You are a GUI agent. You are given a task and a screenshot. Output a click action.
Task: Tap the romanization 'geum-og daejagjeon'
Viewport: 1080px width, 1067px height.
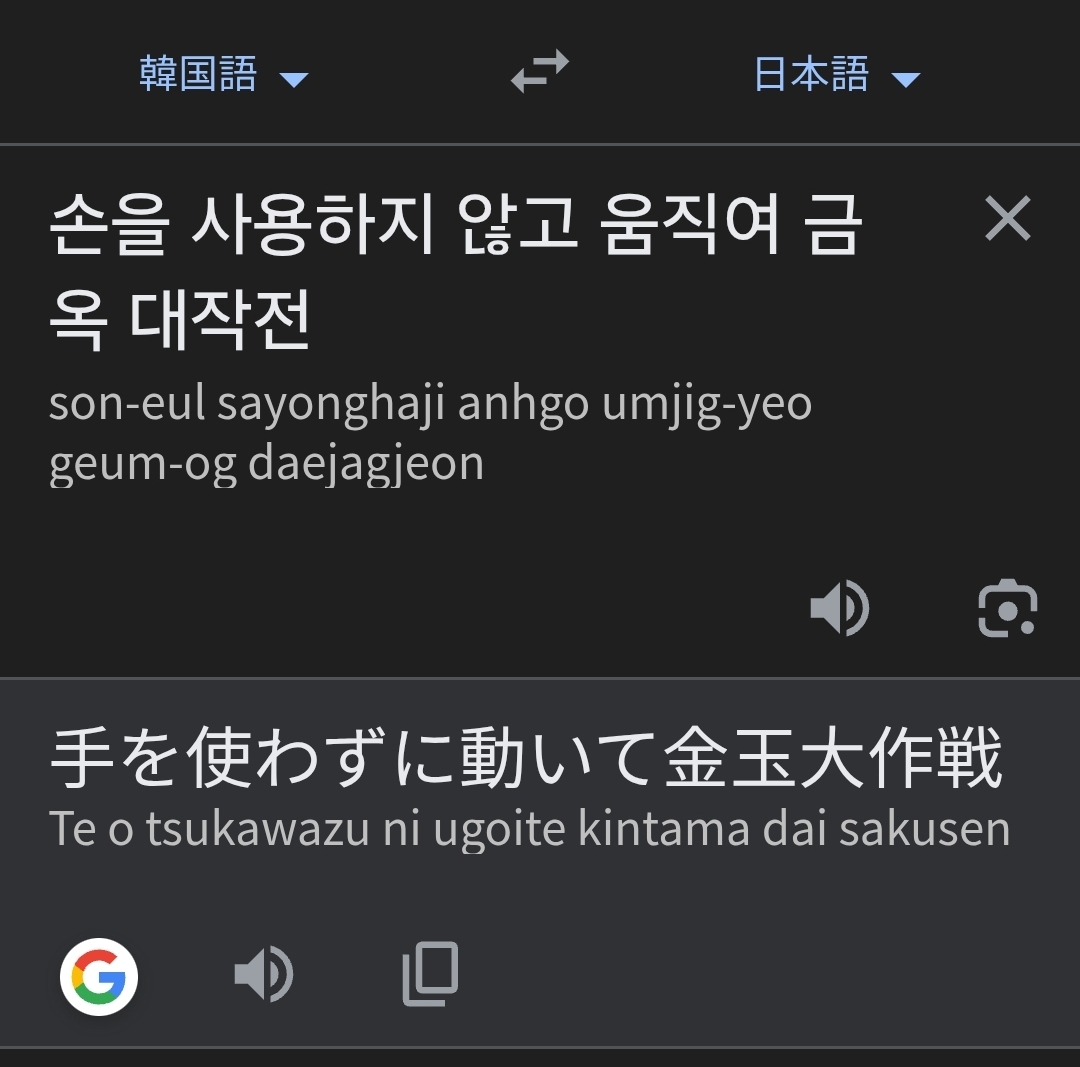pos(267,464)
